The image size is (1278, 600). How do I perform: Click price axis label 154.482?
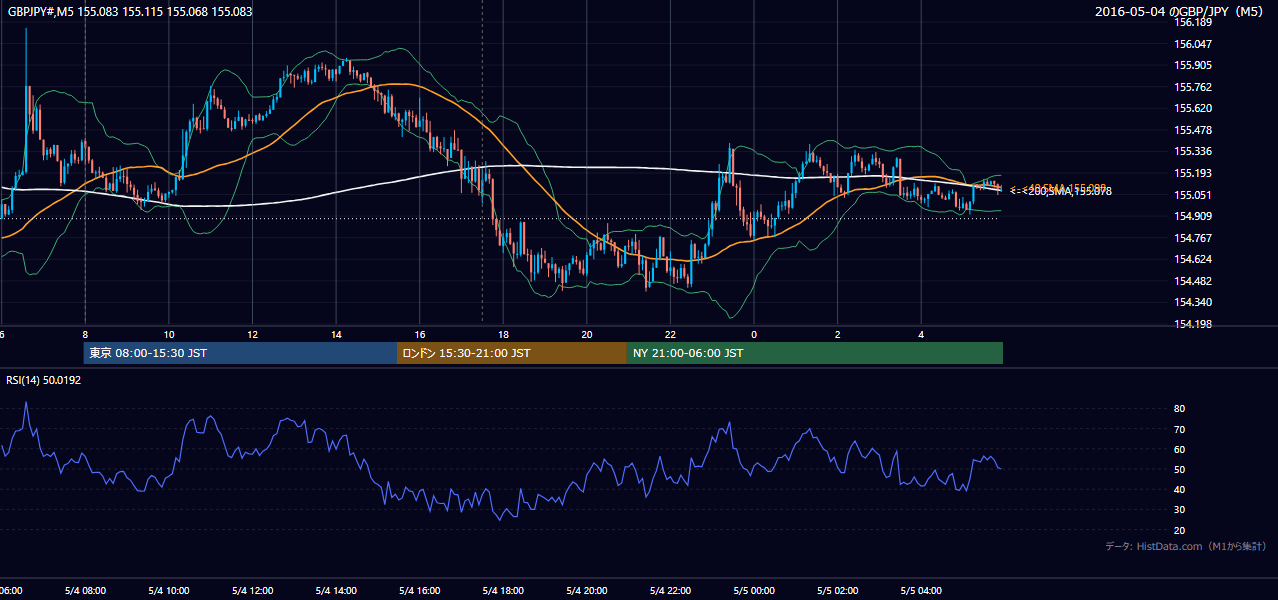pos(1194,281)
